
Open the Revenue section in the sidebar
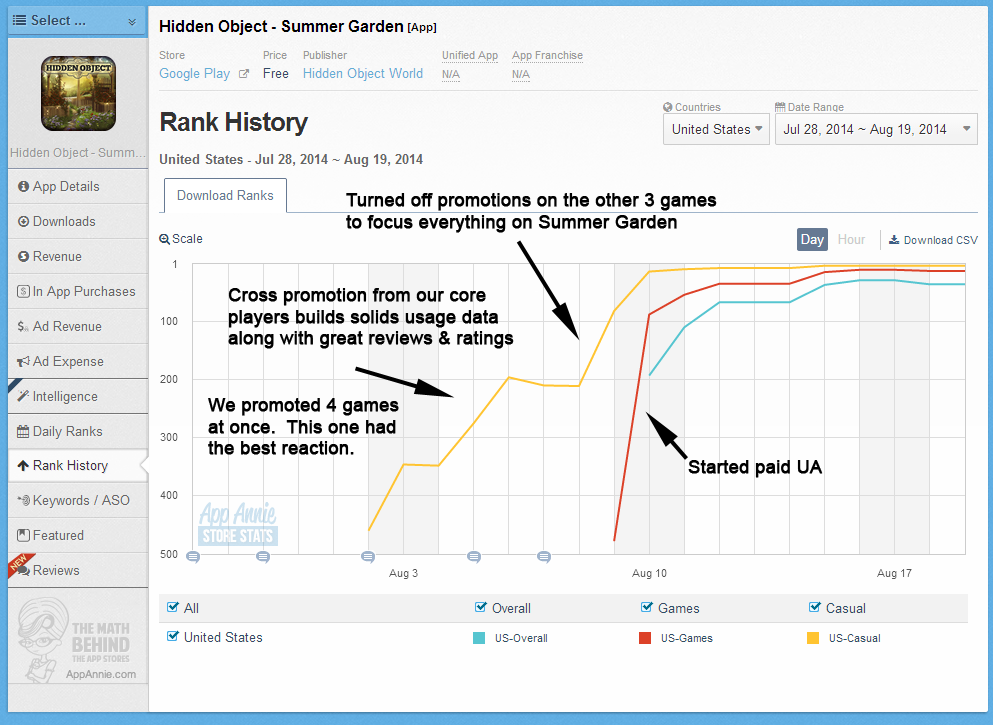[77, 256]
